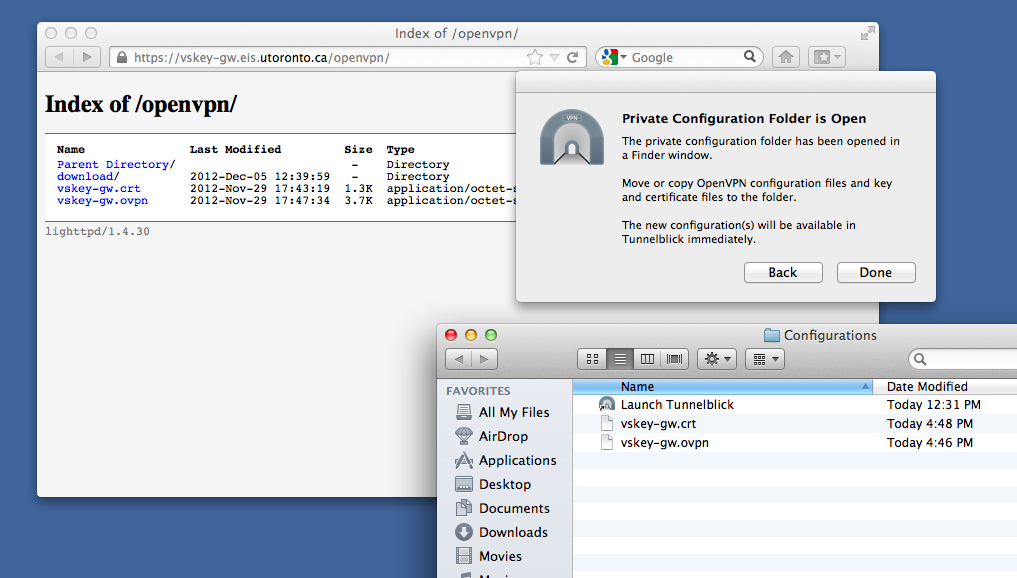1017x578 pixels.
Task: Open the bookmarks menu button in browser
Action: (826, 57)
